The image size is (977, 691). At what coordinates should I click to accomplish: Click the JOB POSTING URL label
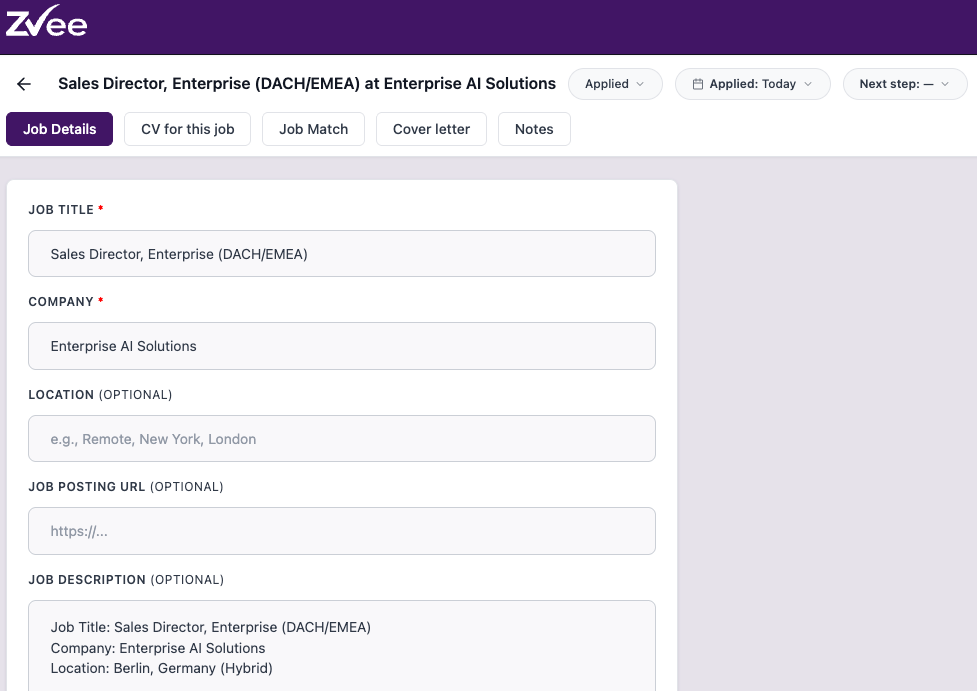point(87,487)
